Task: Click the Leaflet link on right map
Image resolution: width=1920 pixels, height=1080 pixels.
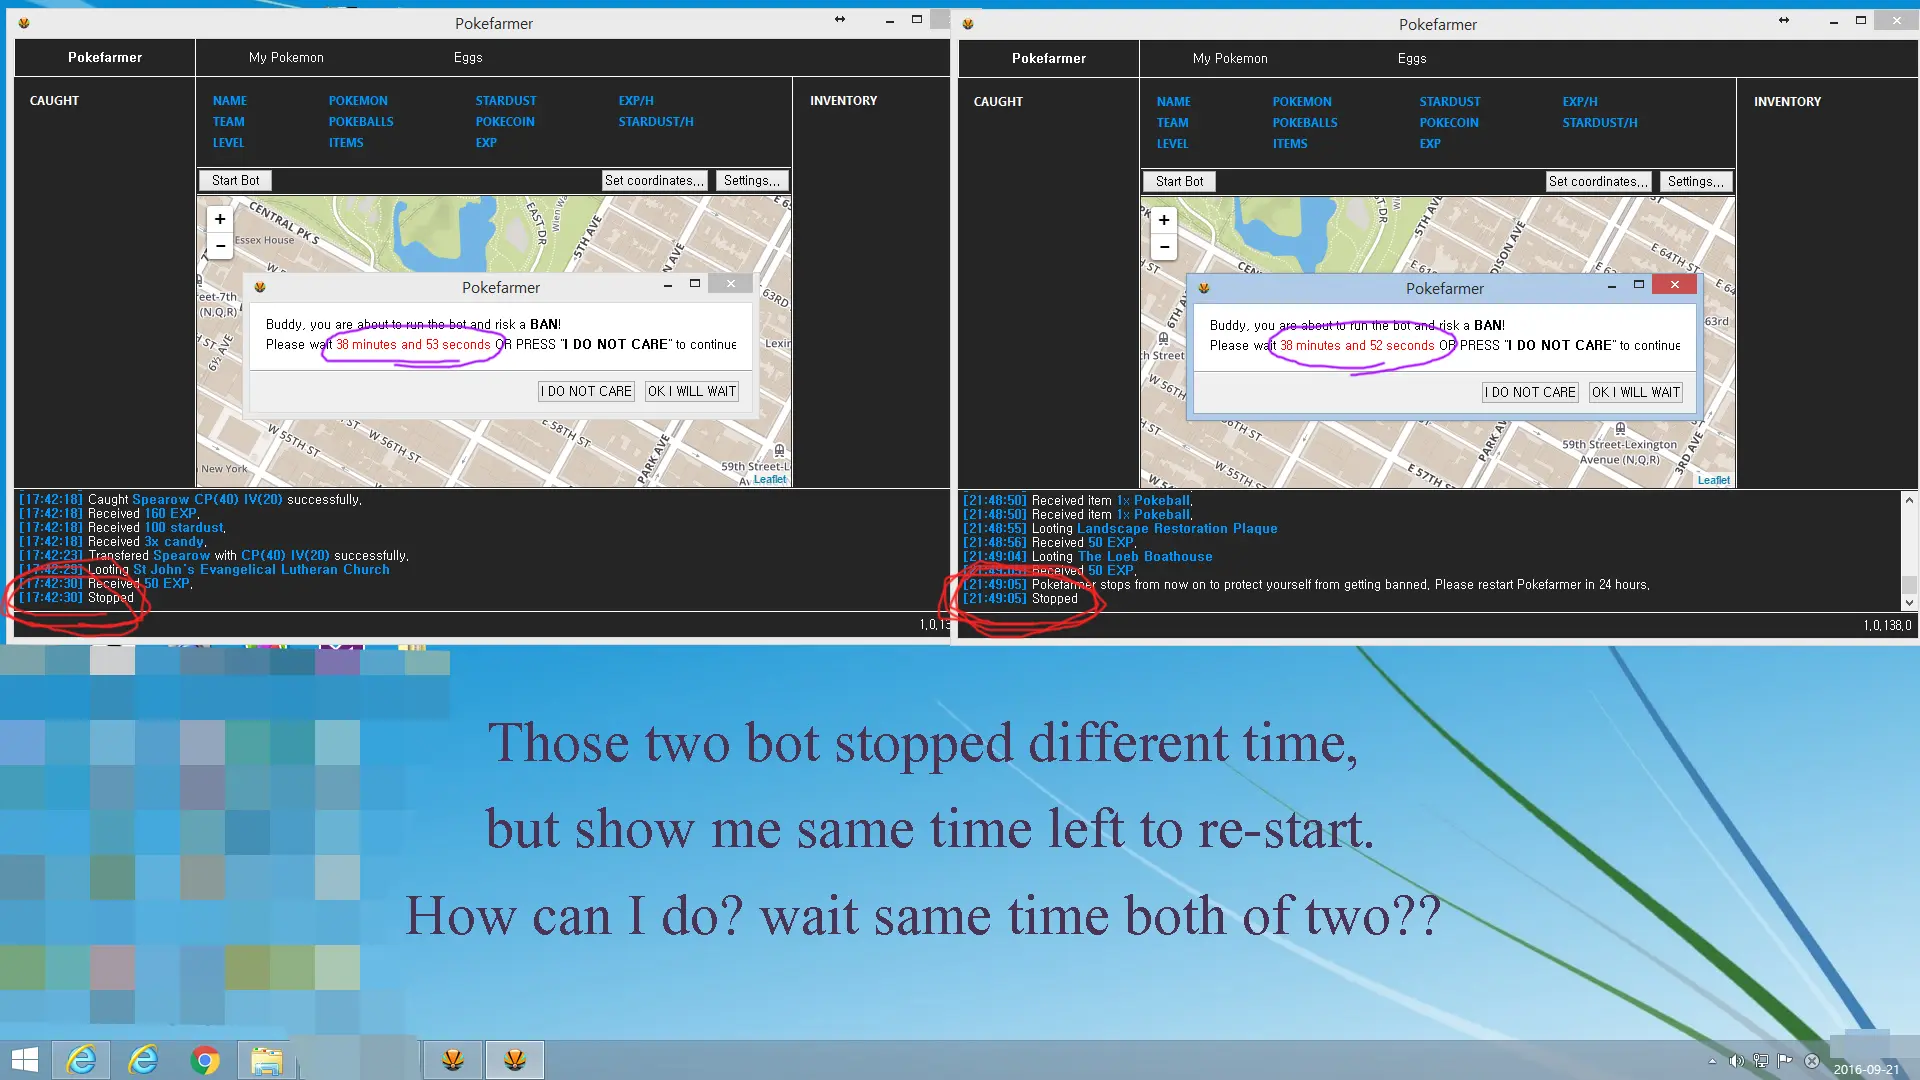Action: pos(1713,480)
